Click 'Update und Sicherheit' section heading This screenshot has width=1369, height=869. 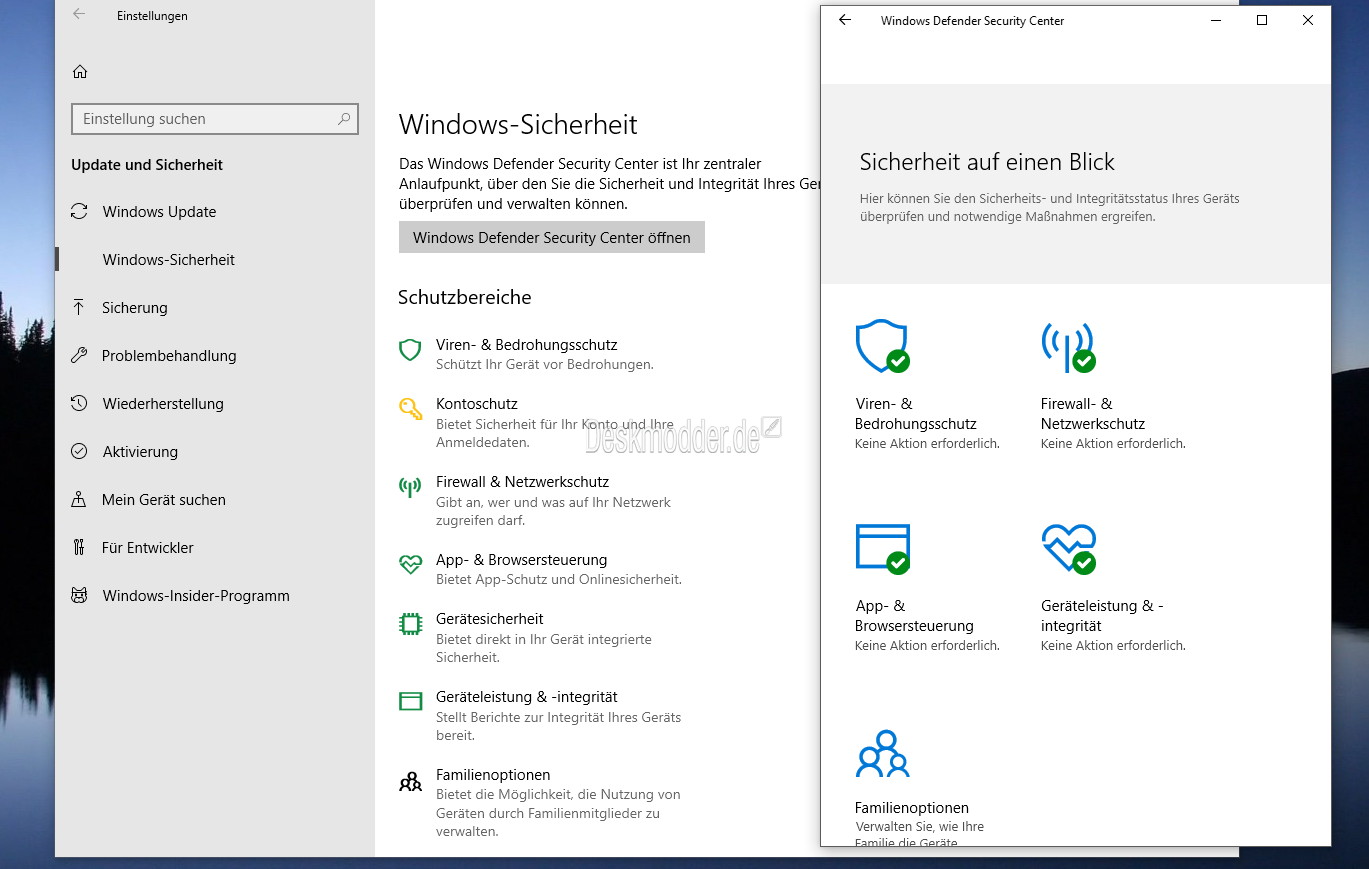pos(147,165)
